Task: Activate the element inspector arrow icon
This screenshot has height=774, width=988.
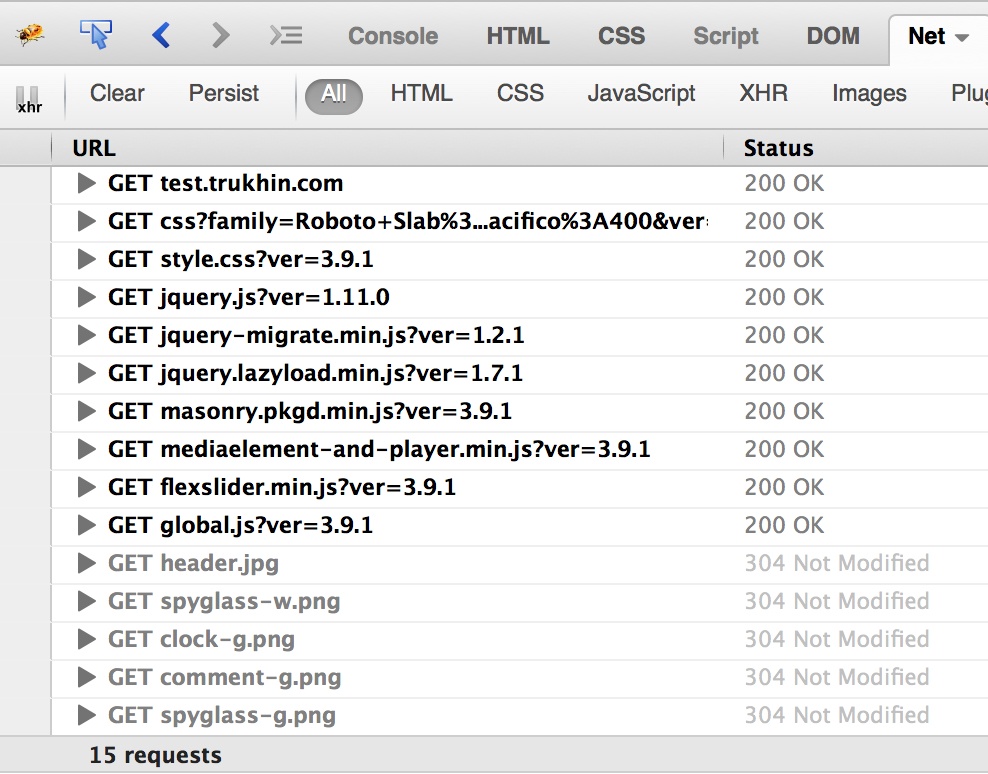Action: click(95, 36)
